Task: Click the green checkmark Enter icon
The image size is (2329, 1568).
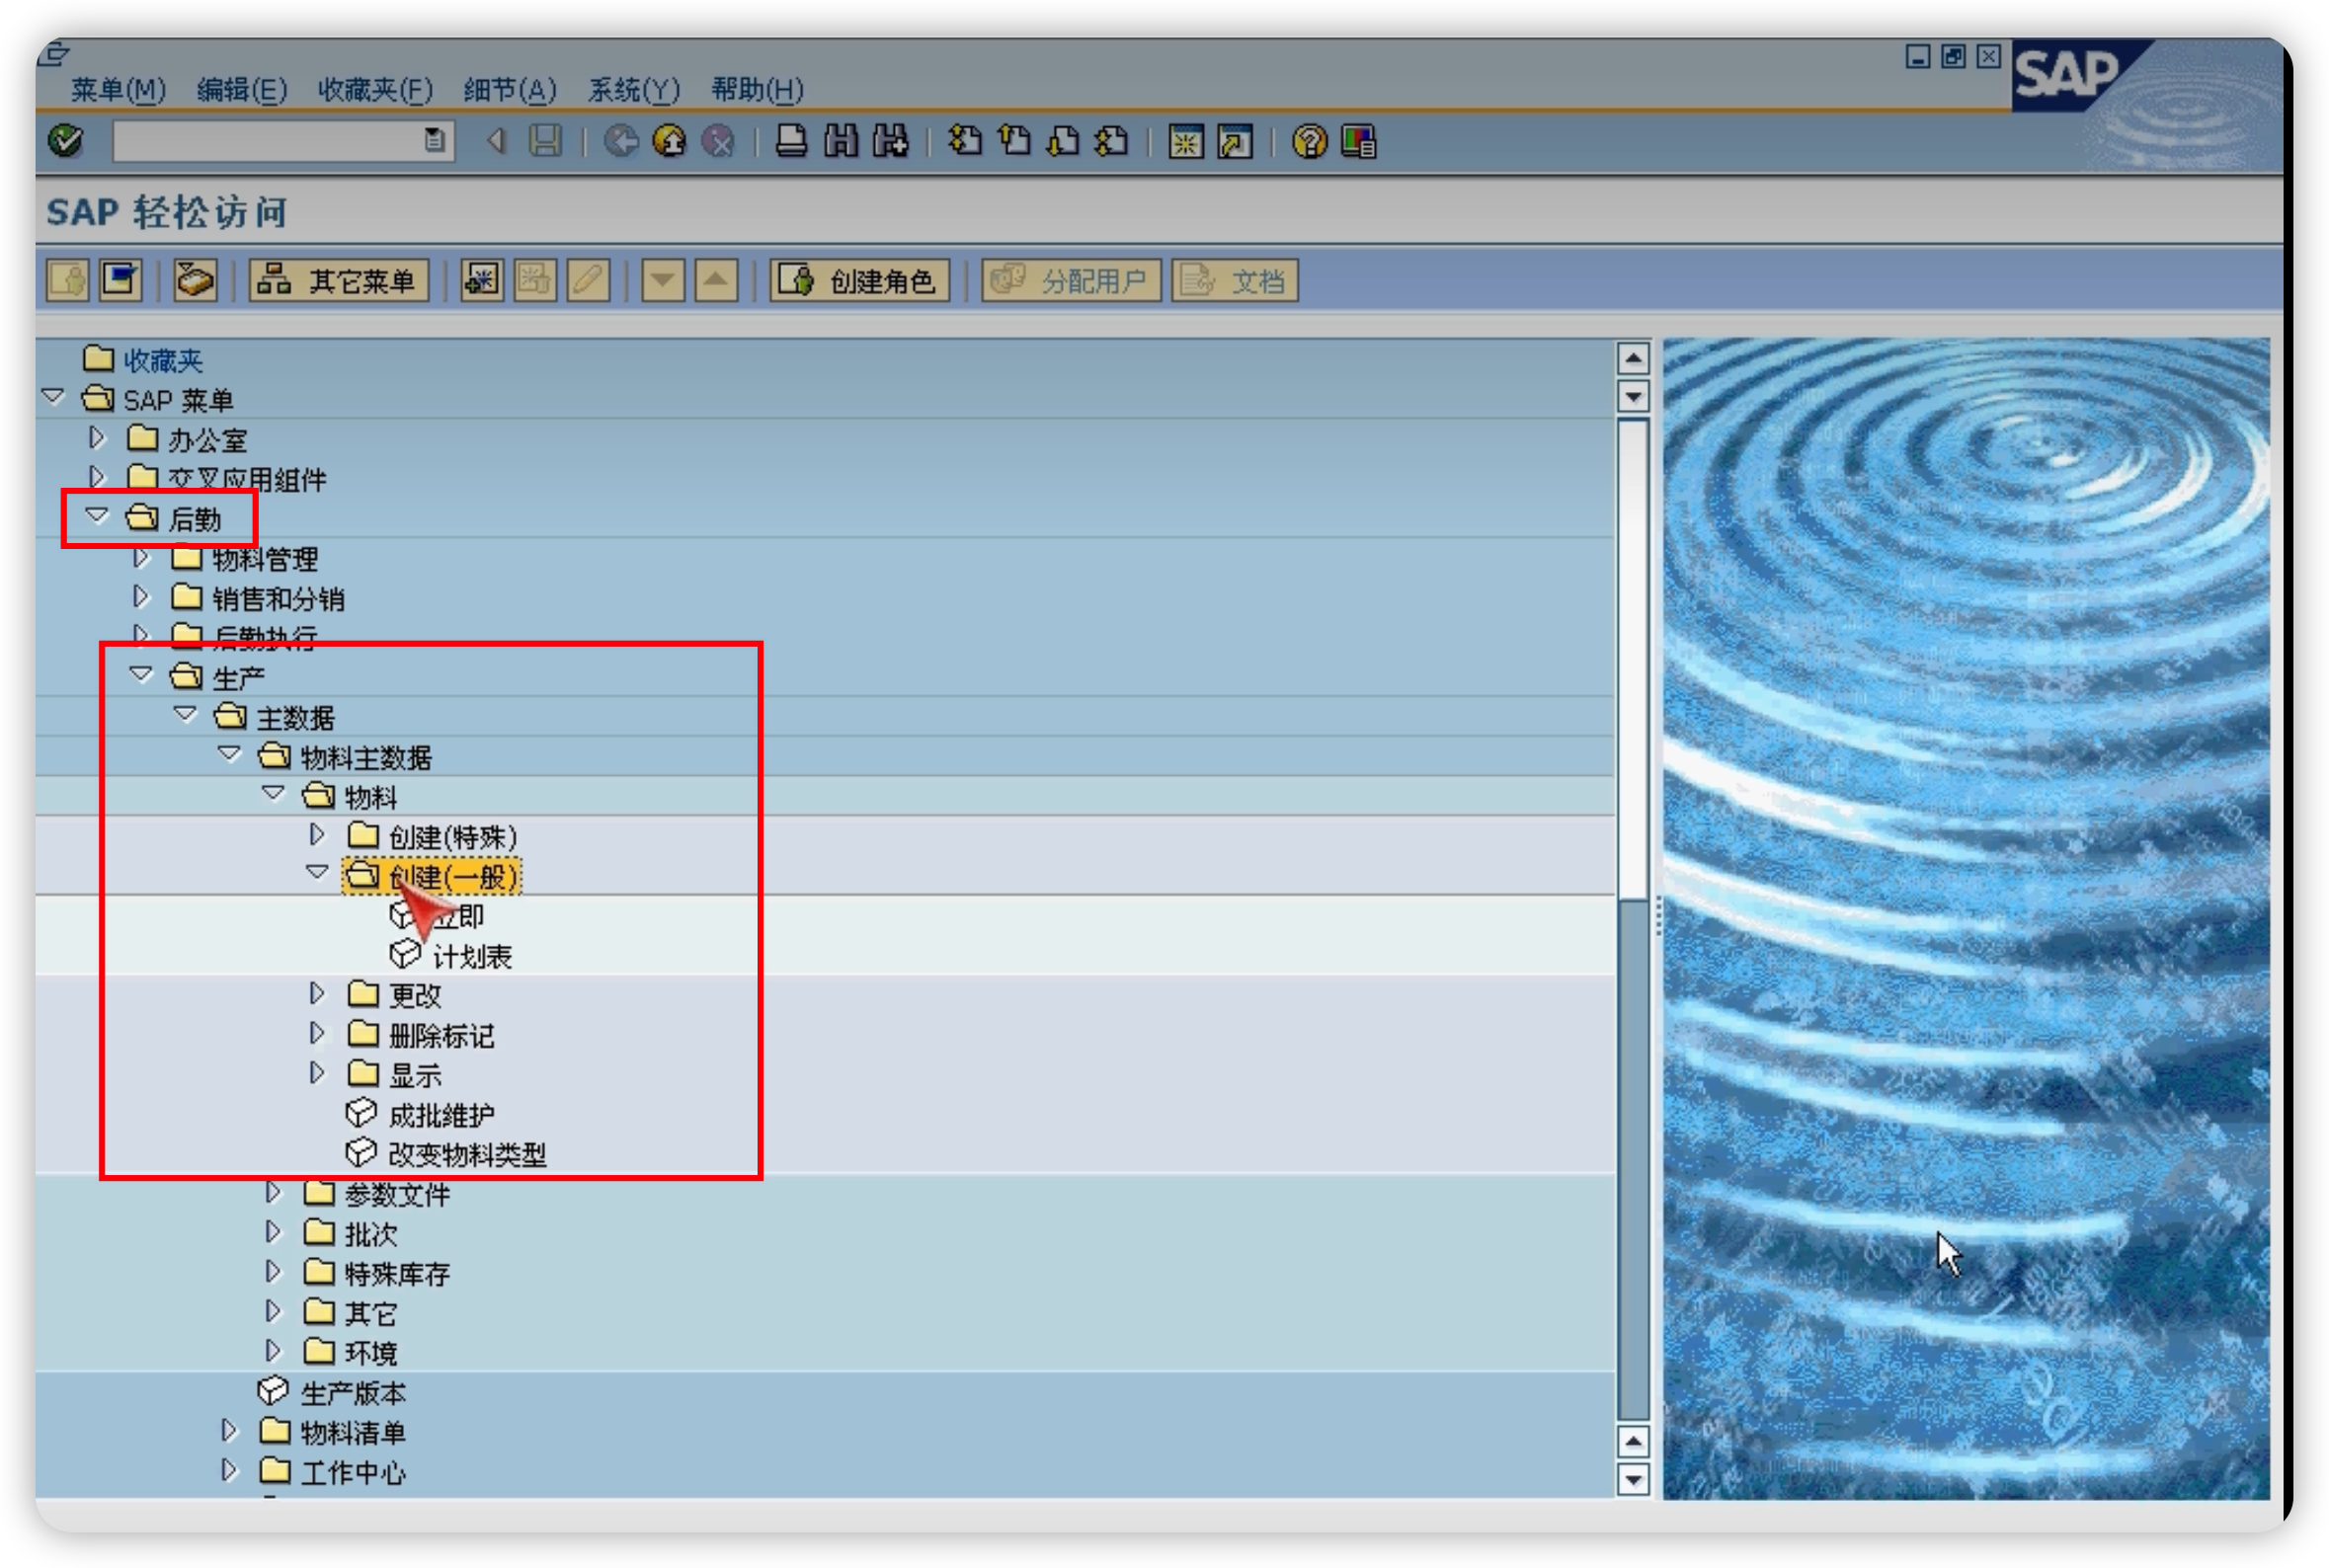Action: pos(66,141)
